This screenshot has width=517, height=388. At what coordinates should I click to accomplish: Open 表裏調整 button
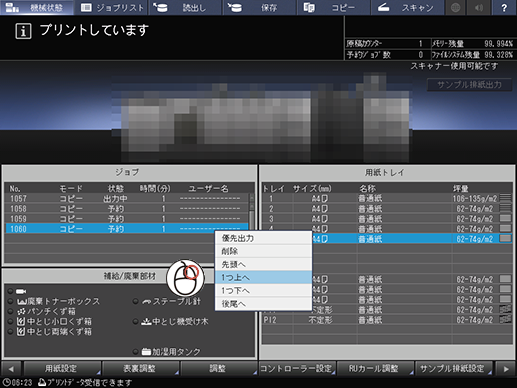(x=140, y=368)
